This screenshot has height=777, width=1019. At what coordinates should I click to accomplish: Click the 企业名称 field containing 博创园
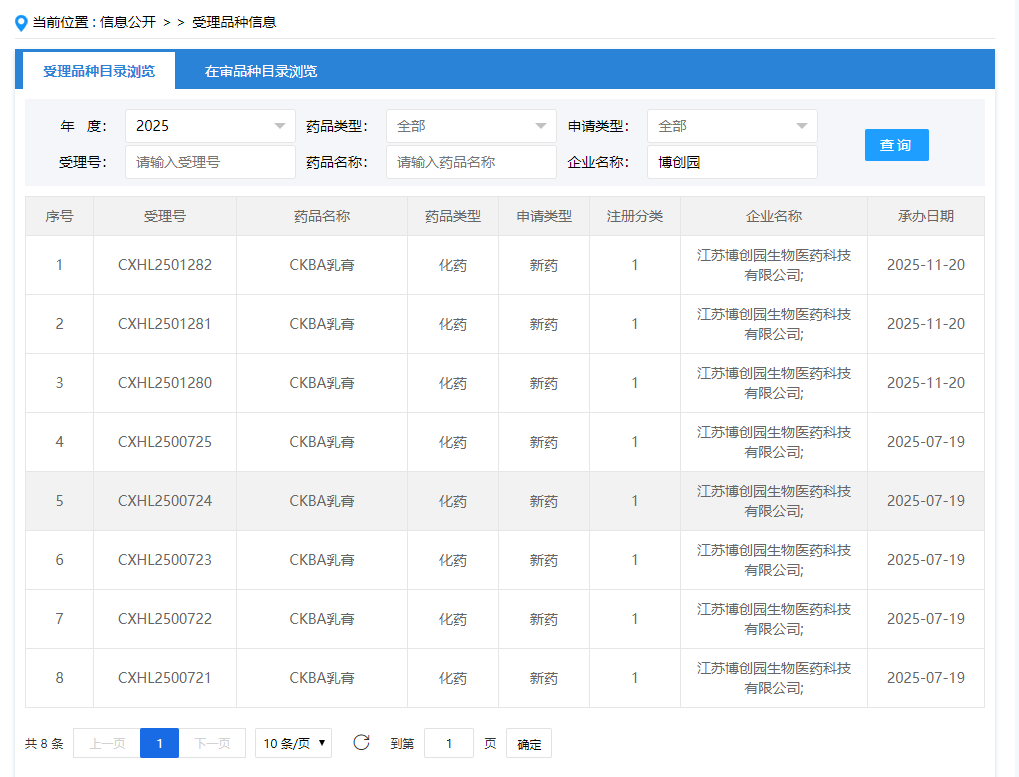(x=732, y=162)
